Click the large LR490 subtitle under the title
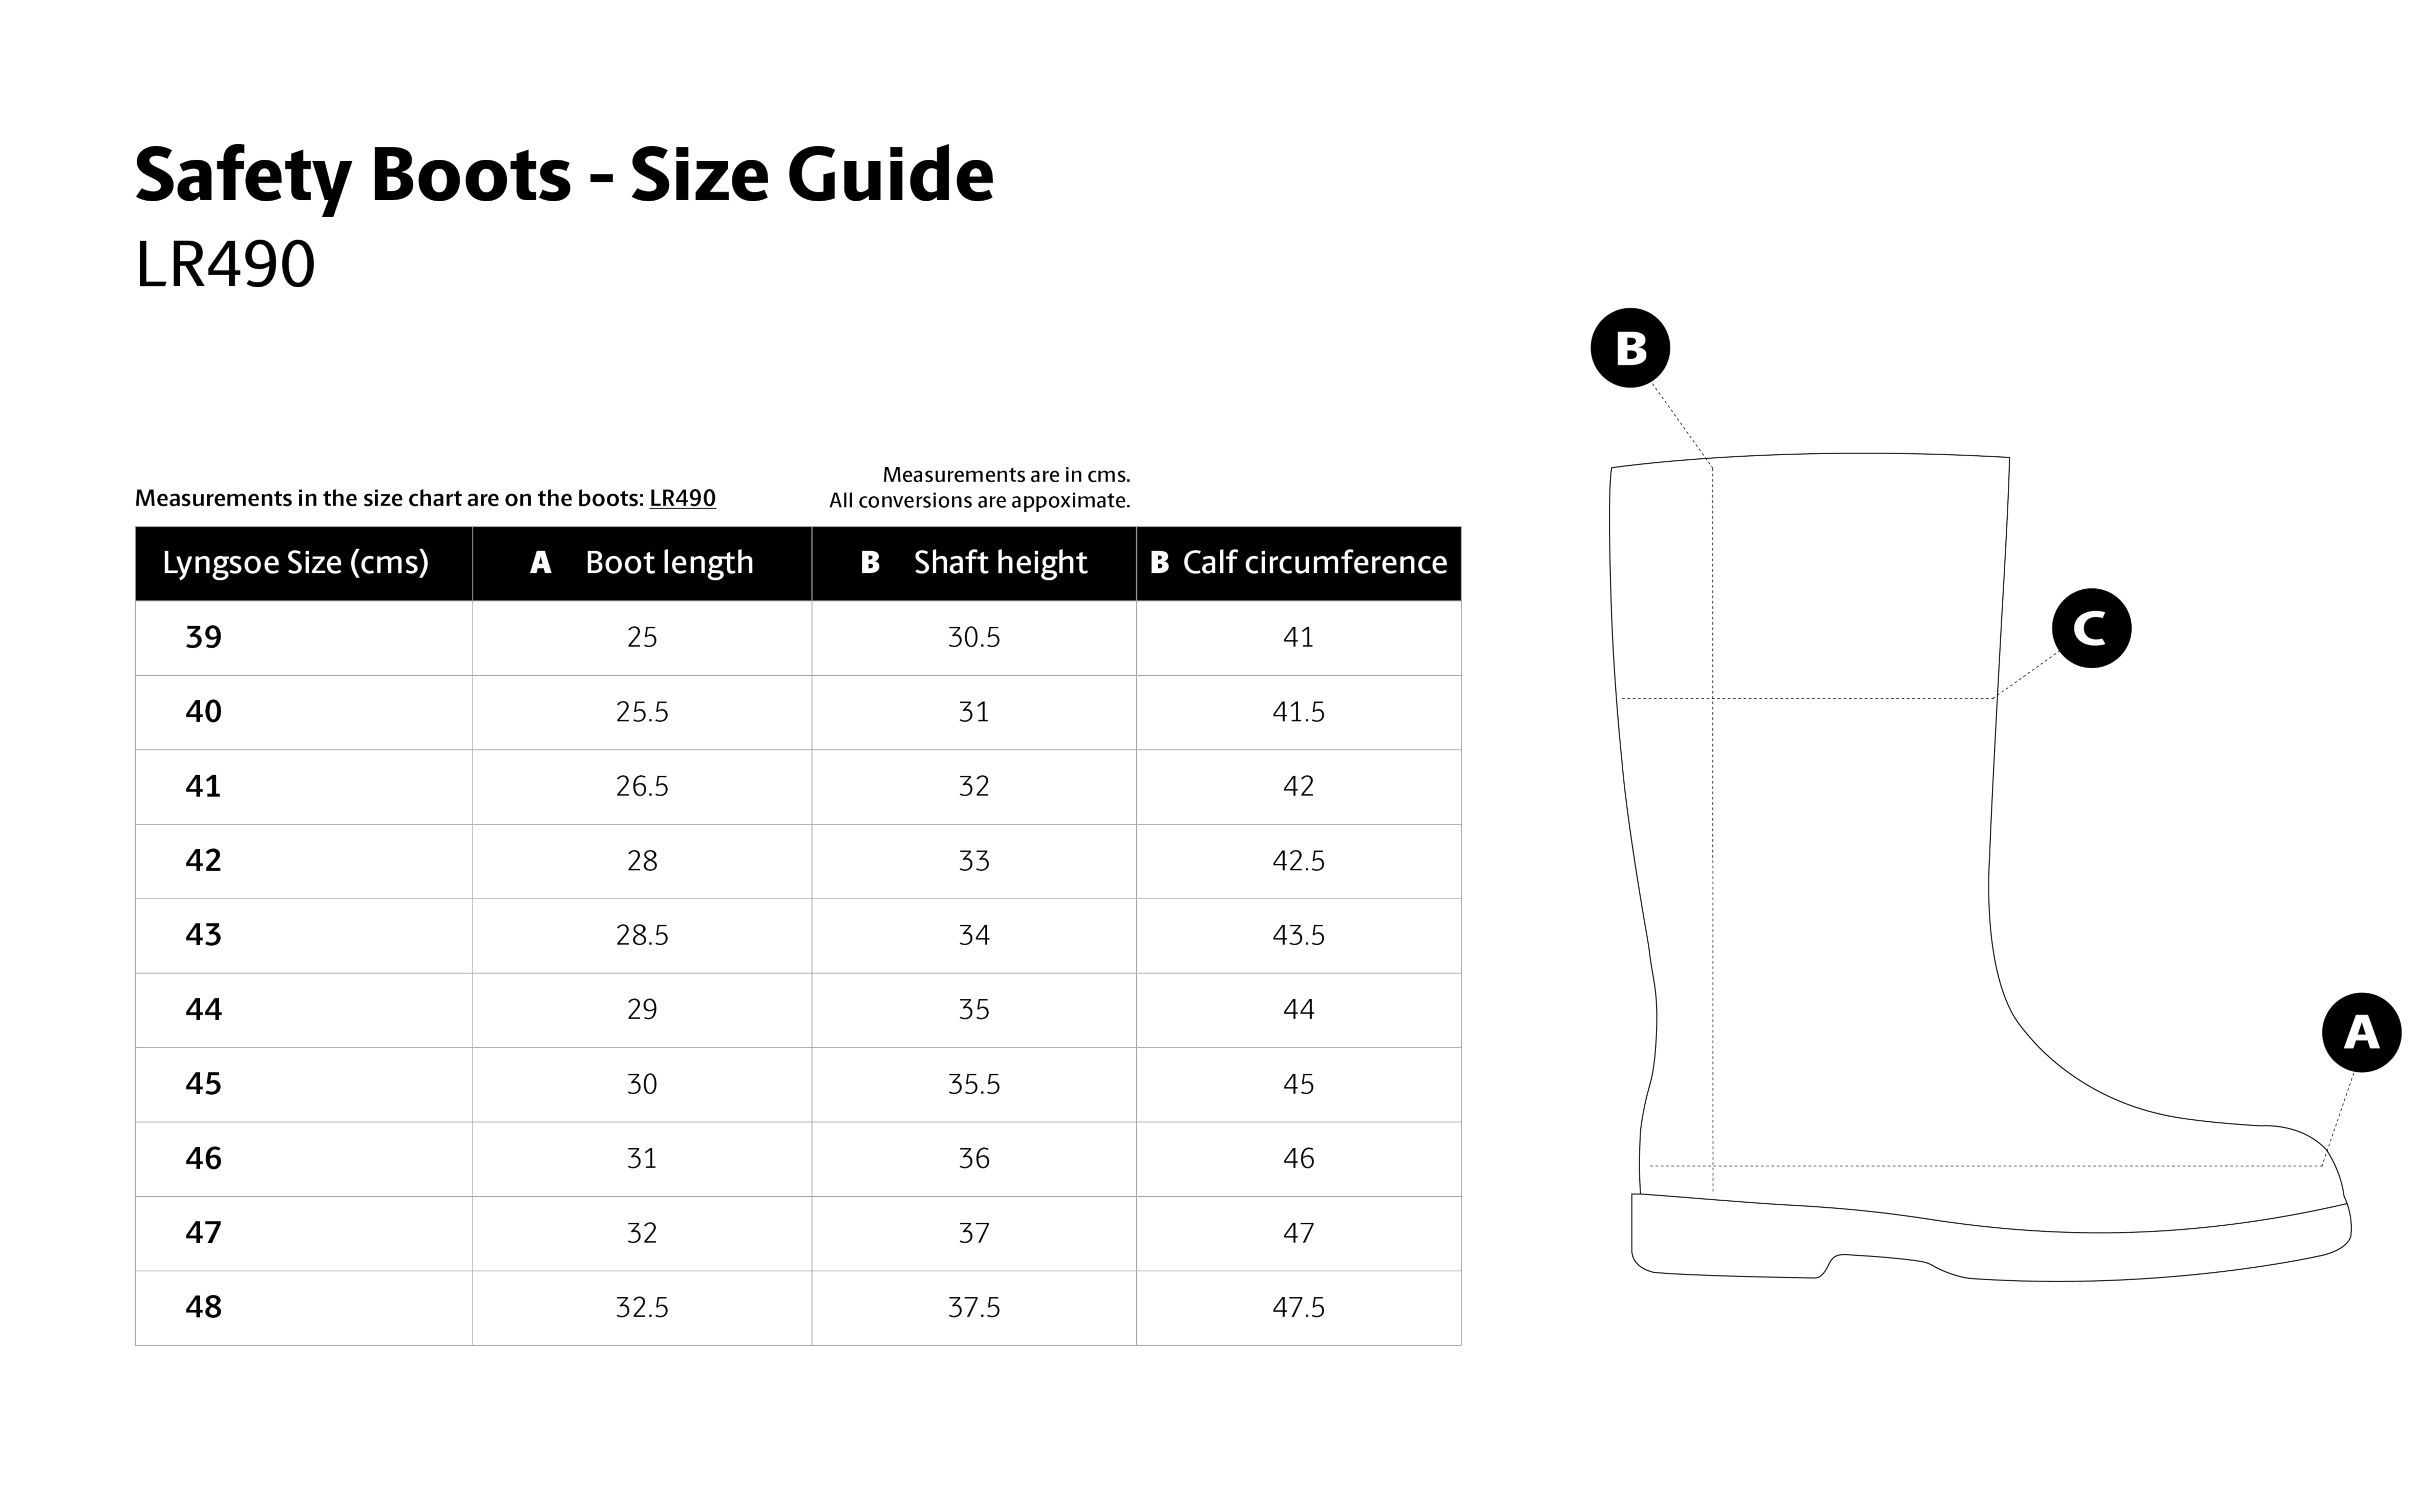 (x=225, y=265)
